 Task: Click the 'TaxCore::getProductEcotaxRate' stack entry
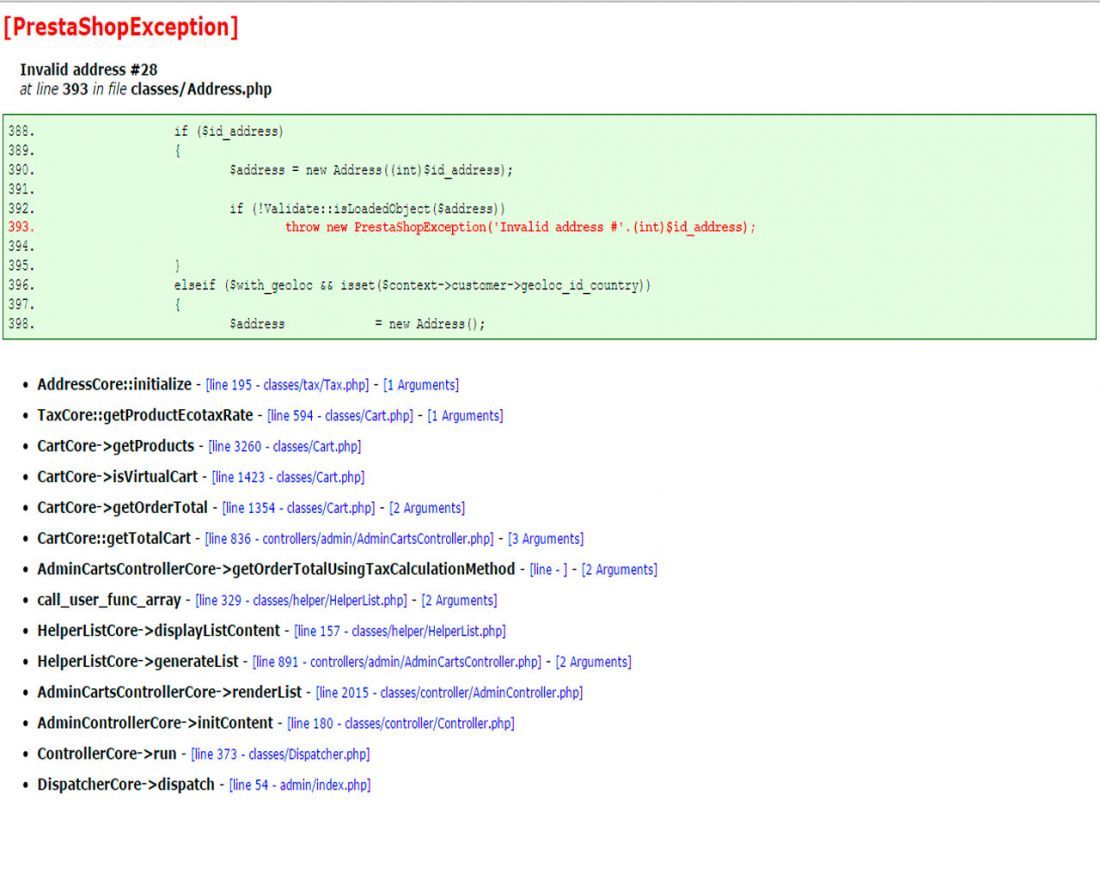[145, 416]
